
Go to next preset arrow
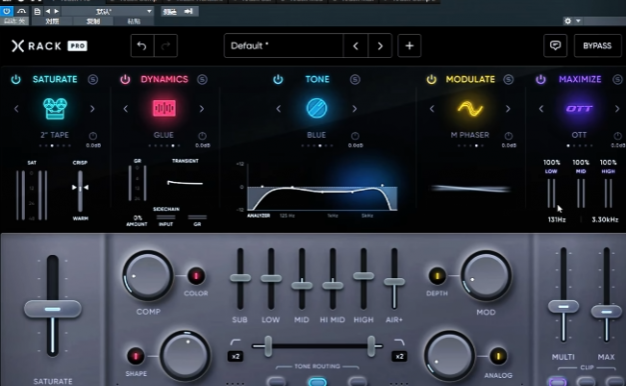coord(380,46)
